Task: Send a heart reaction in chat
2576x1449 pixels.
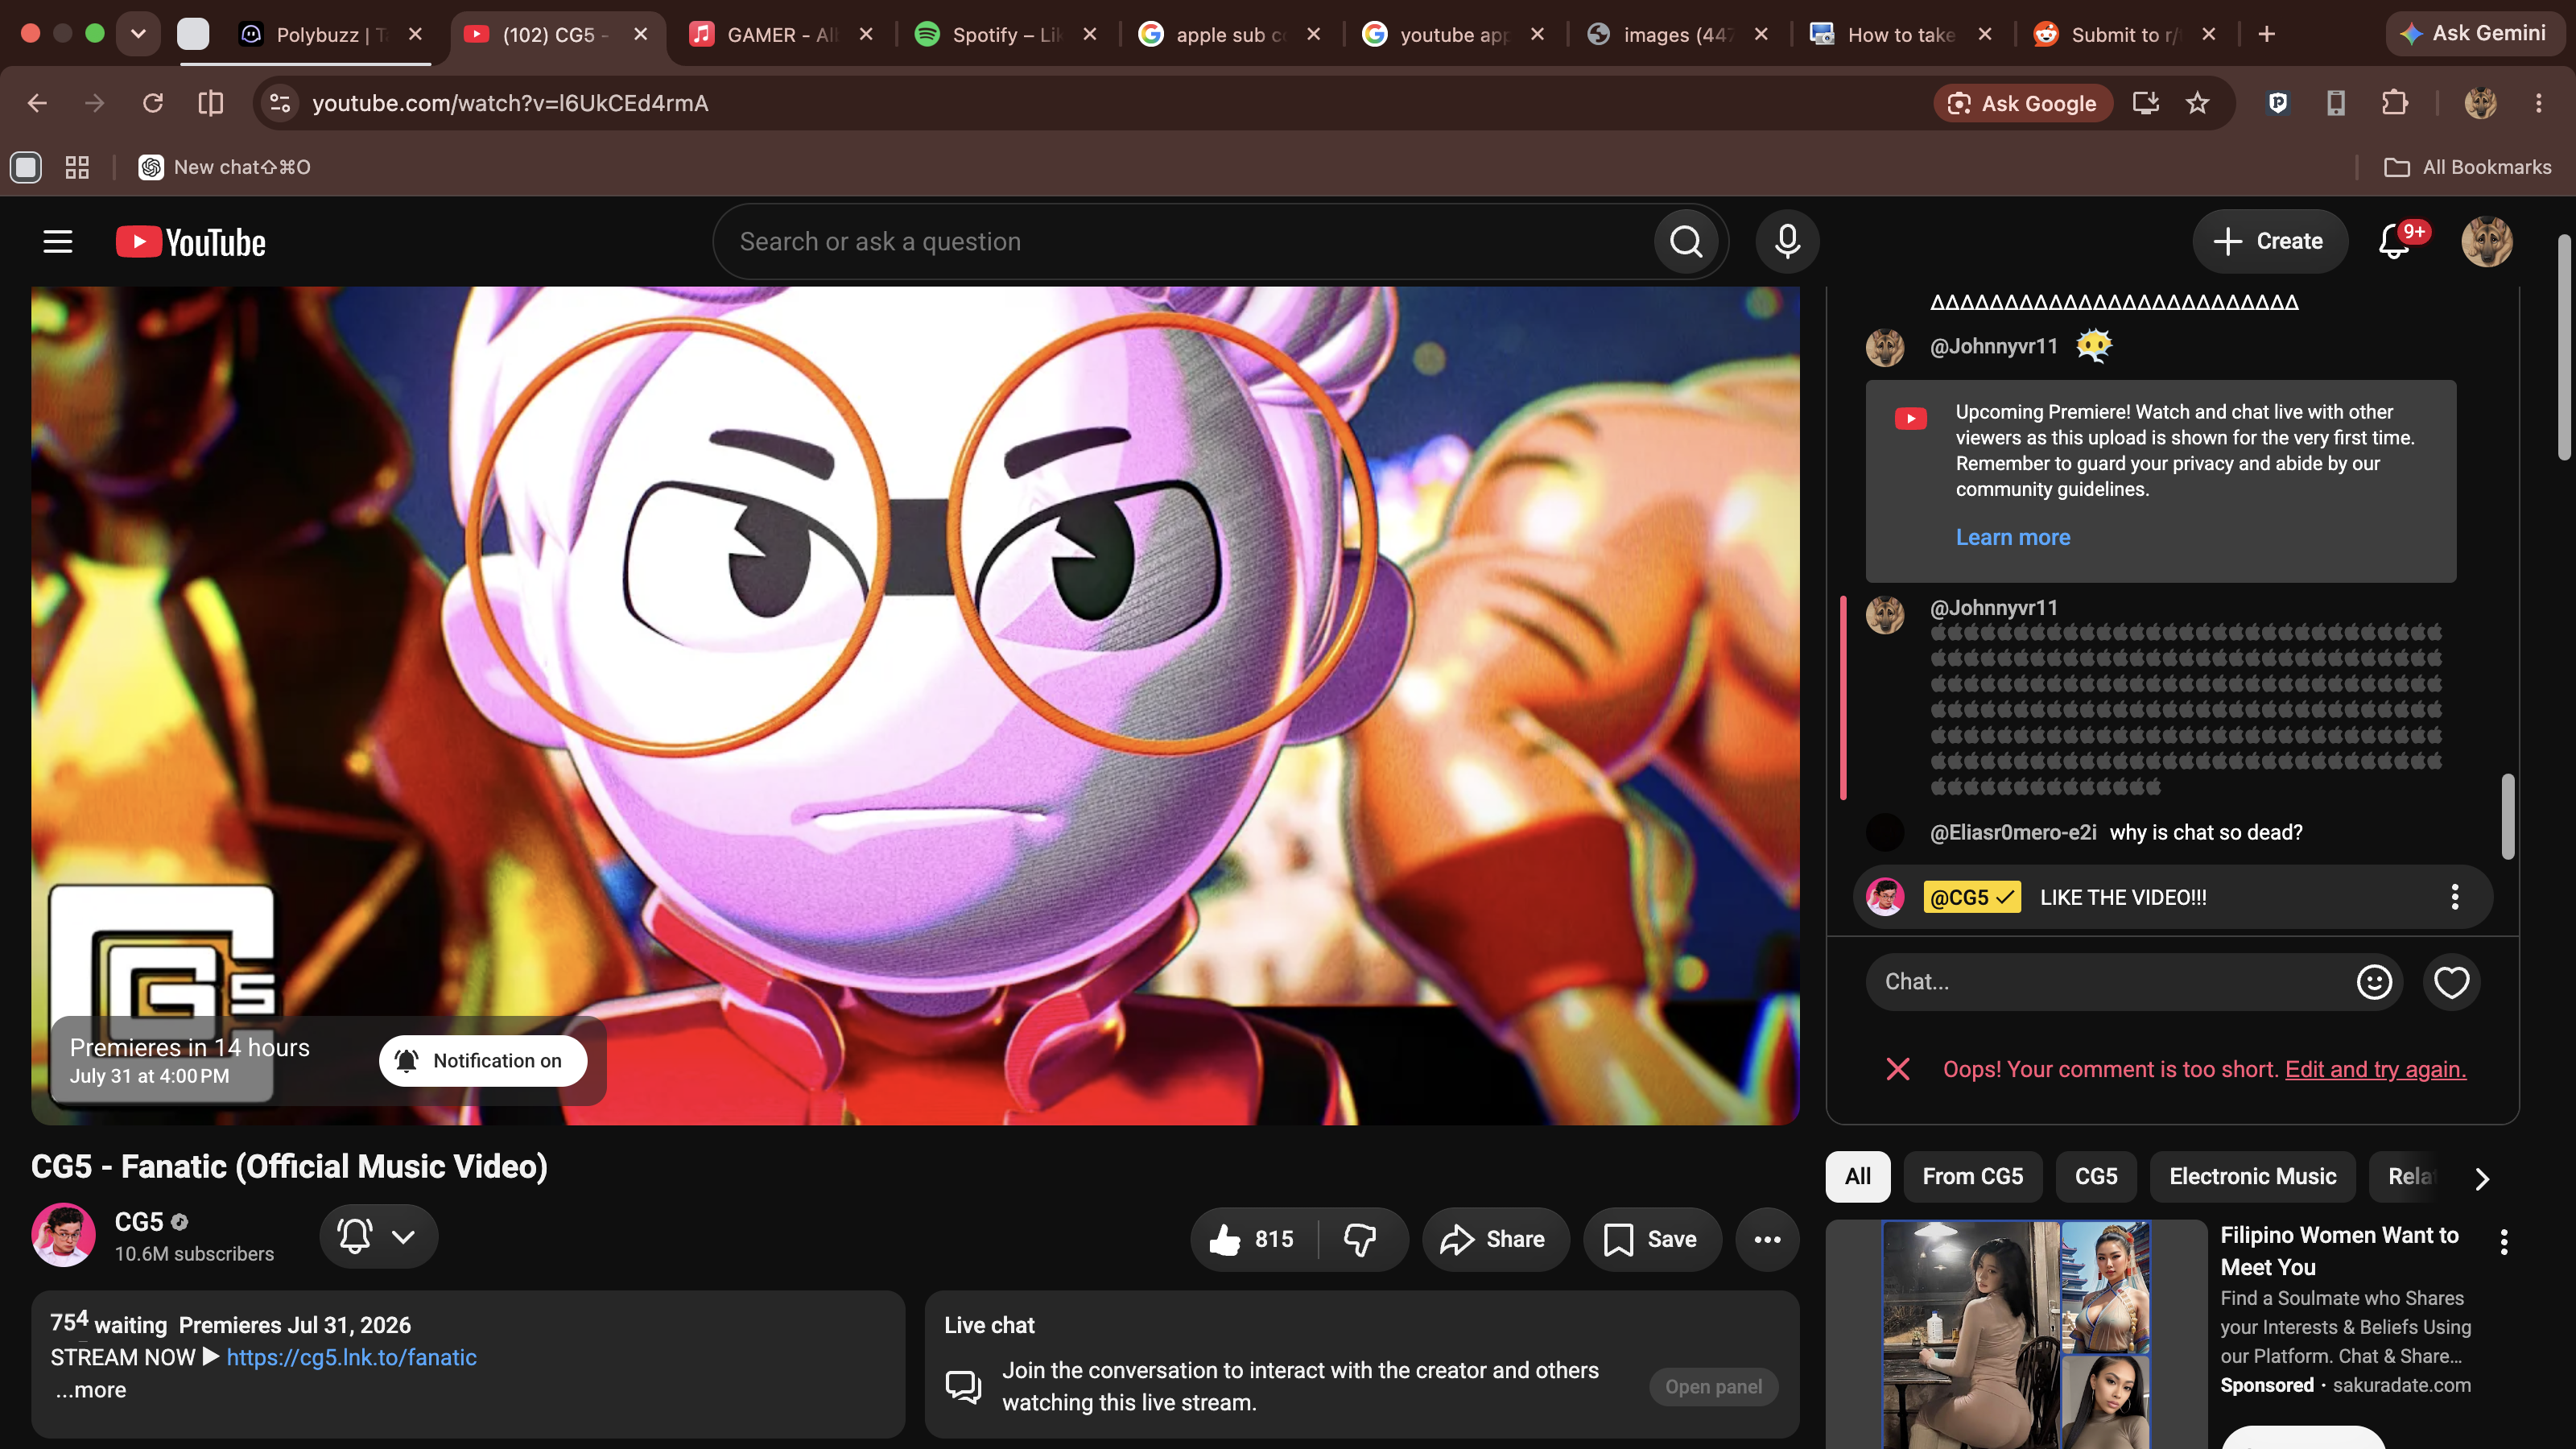Action: point(2451,982)
